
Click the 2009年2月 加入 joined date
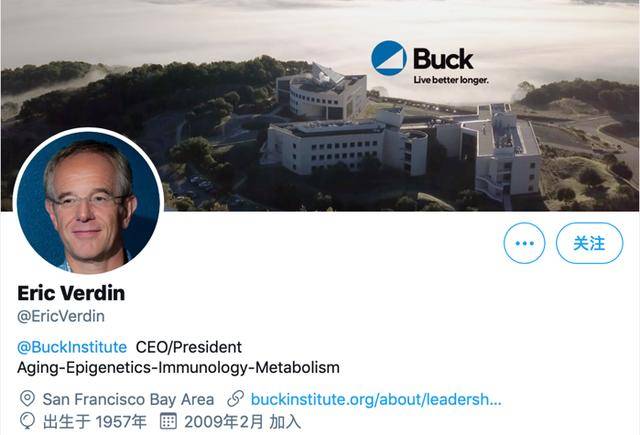pos(242,422)
